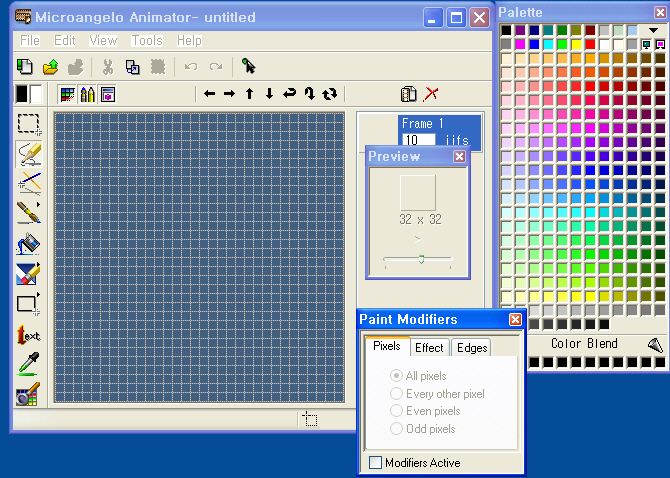
Task: Switch to the Effect tab
Action: (429, 348)
